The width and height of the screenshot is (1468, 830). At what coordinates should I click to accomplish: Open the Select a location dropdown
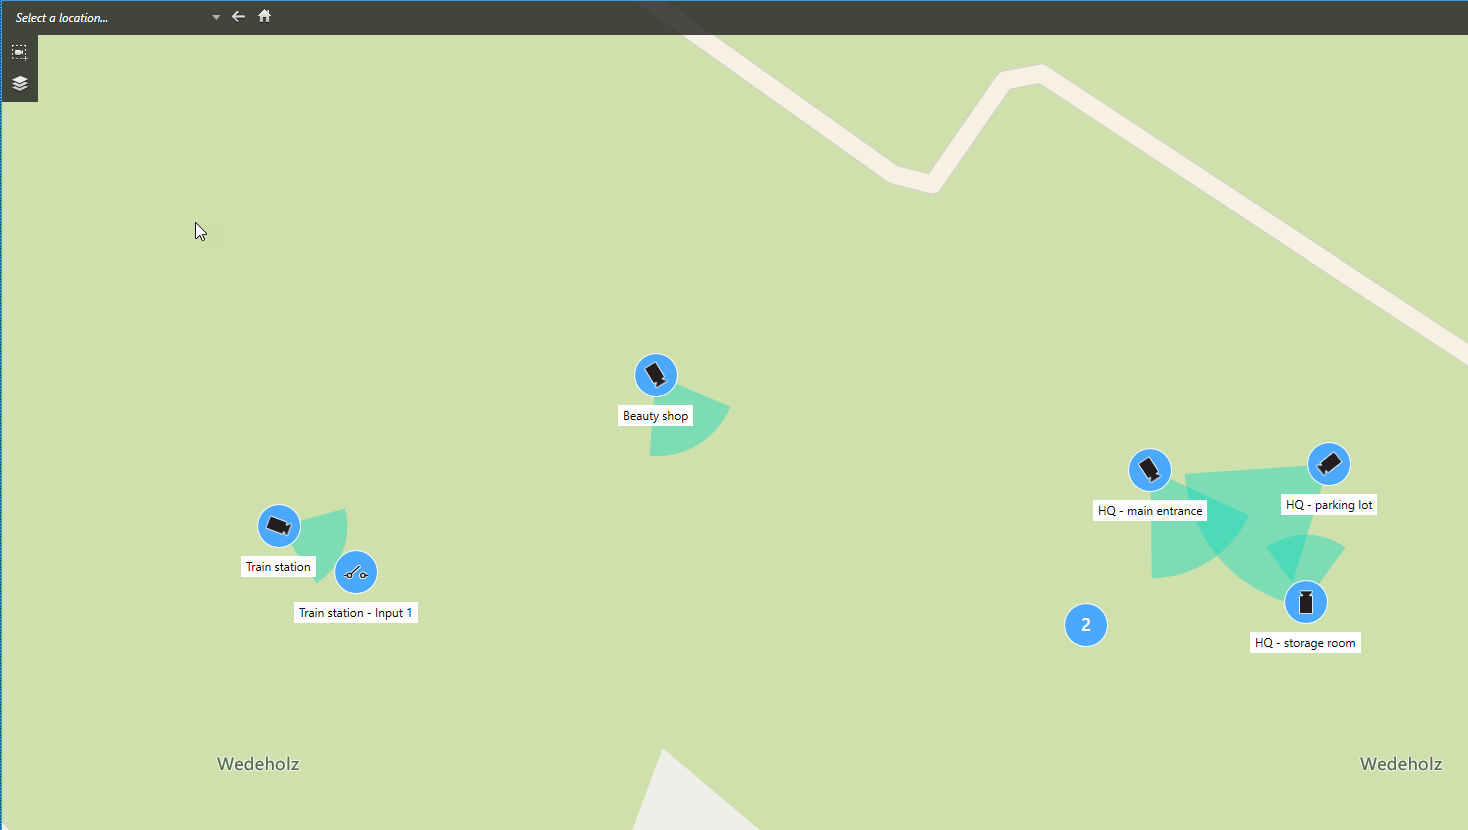point(110,17)
